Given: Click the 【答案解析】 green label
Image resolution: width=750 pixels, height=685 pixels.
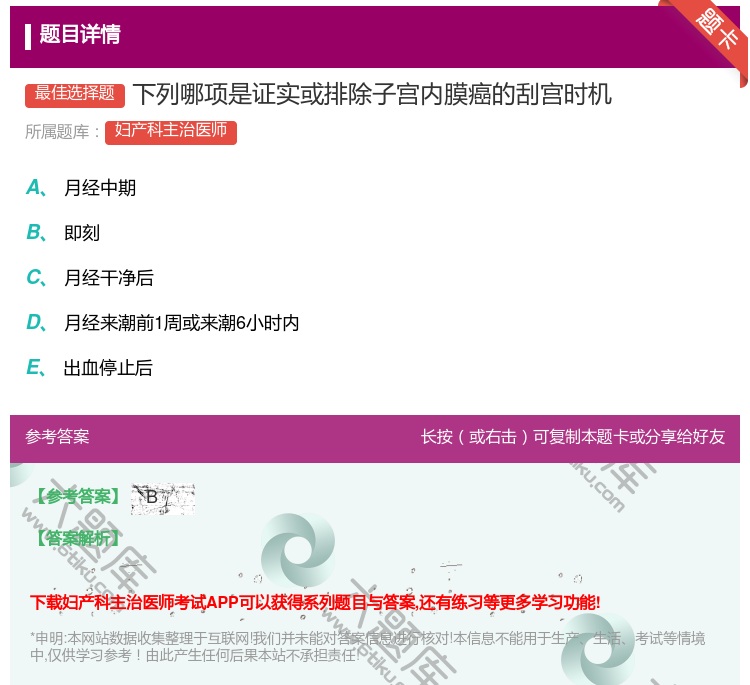Looking at the screenshot, I should tap(78, 538).
